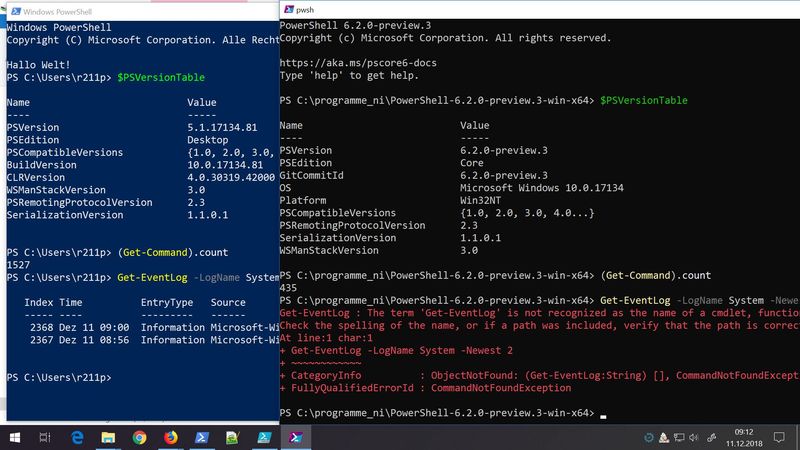Open Firefox from the taskbar

[170, 437]
